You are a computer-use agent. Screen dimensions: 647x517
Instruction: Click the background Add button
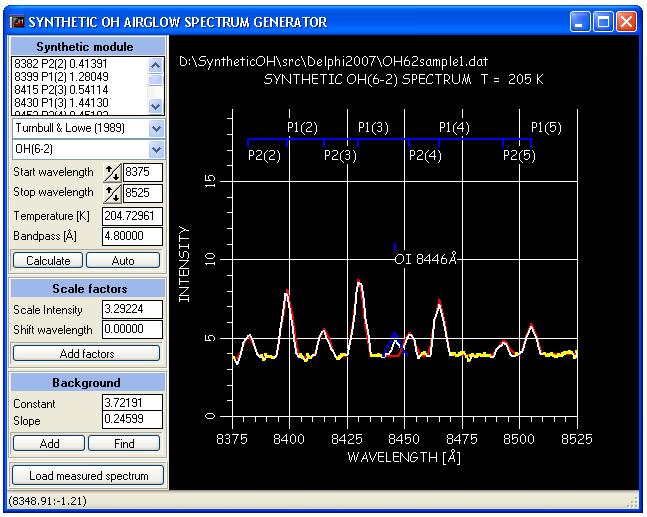[x=49, y=444]
